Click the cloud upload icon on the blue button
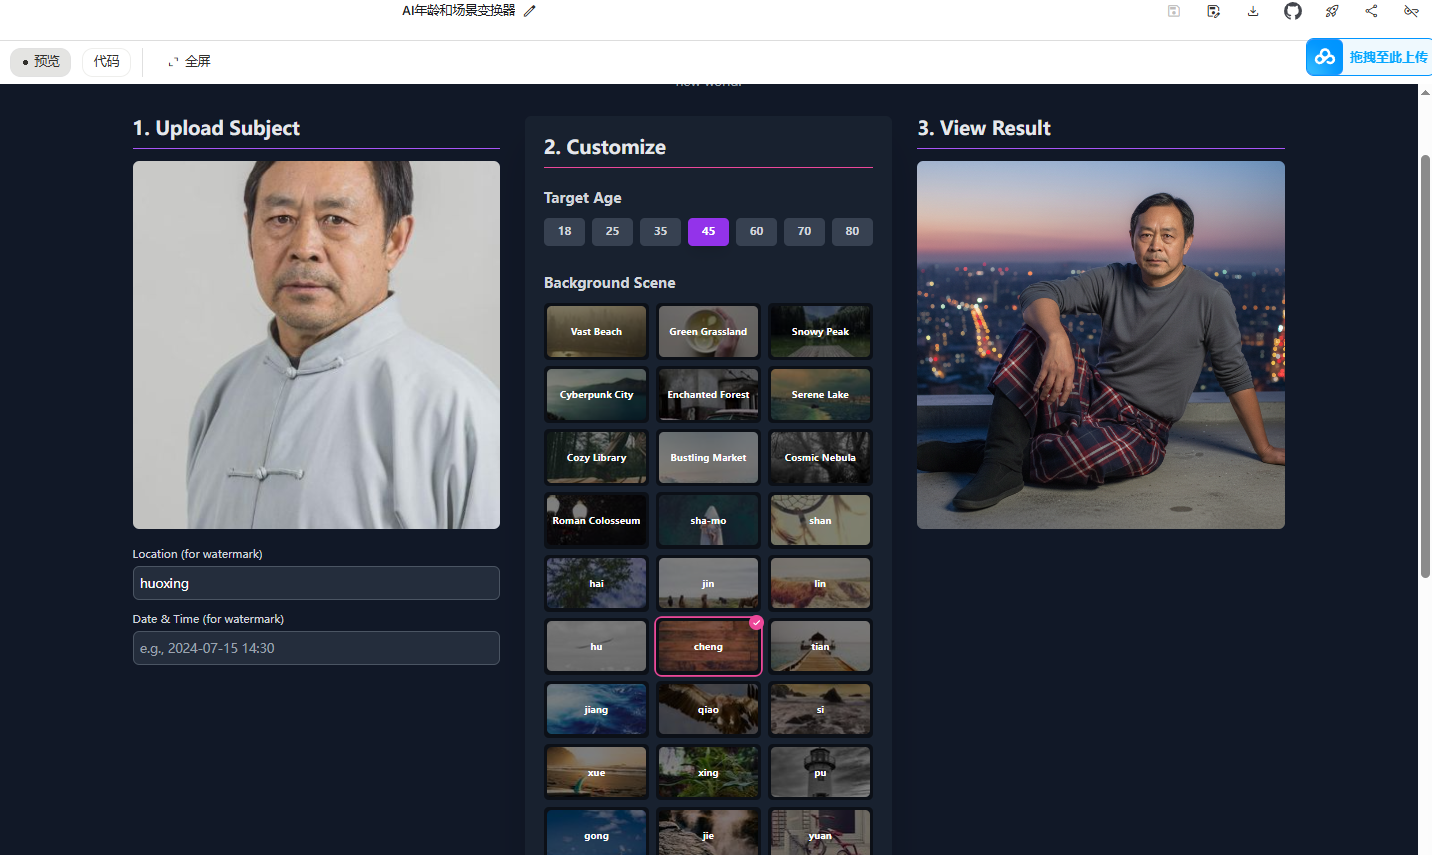1432x855 pixels. click(x=1325, y=57)
